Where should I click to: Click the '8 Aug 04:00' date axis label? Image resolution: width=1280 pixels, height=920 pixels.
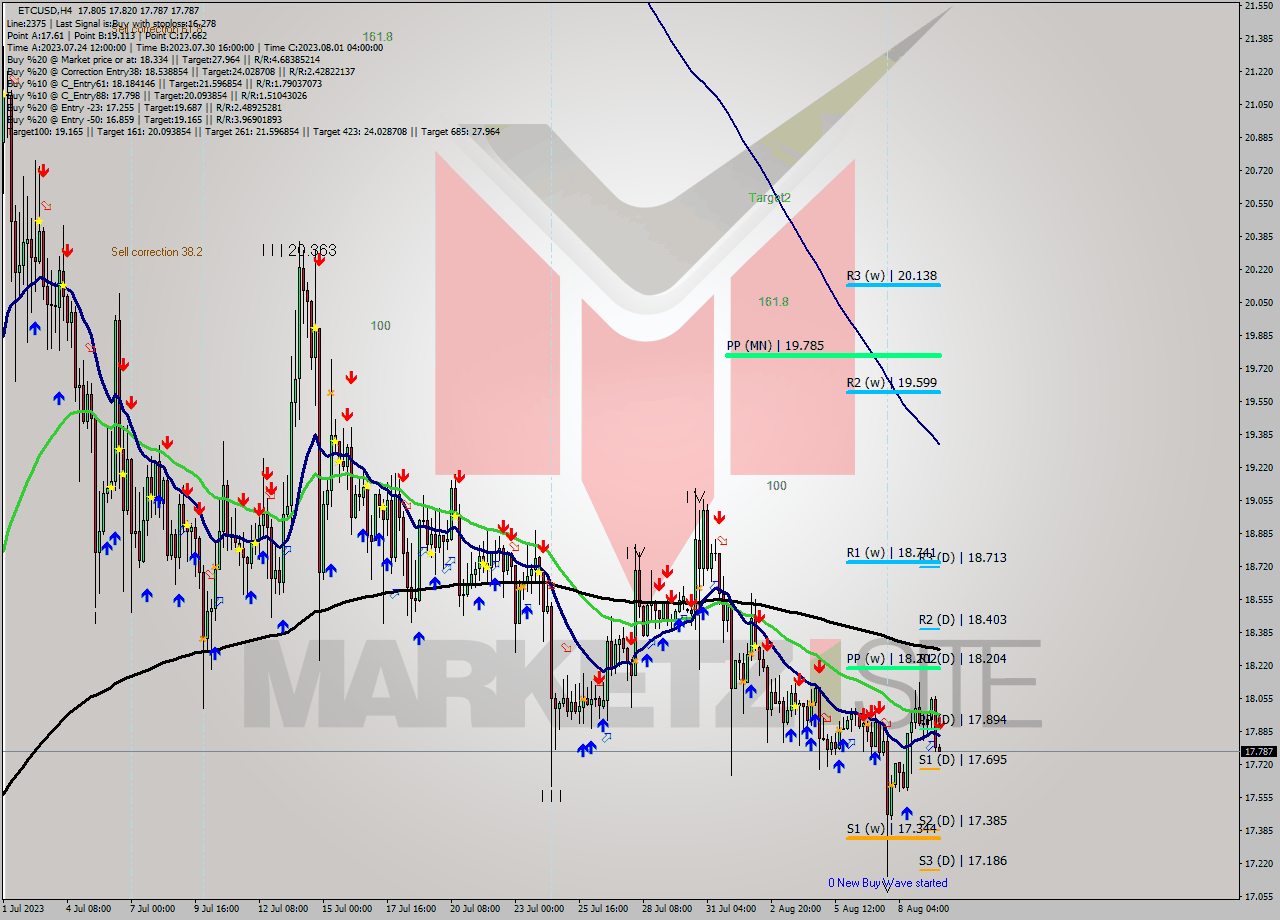click(x=922, y=909)
